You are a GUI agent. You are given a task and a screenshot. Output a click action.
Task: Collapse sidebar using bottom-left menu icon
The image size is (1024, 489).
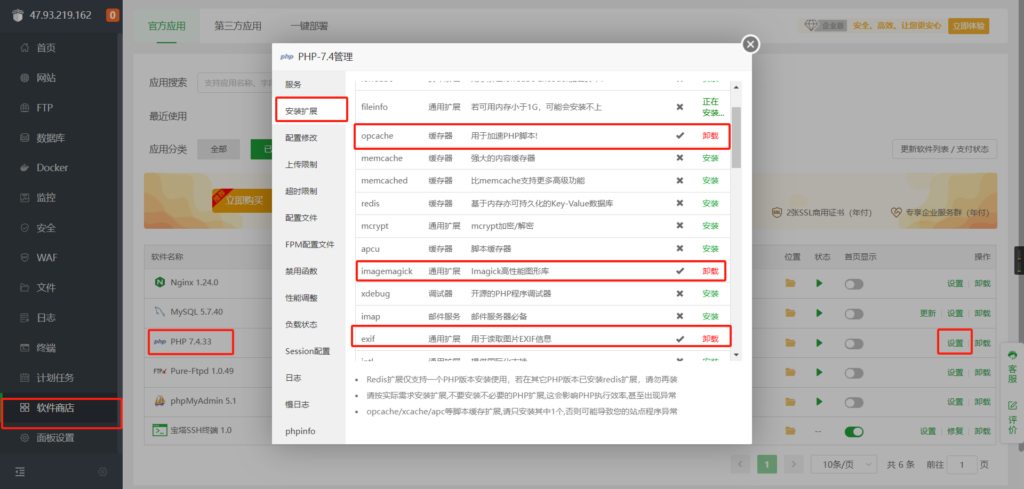pos(20,471)
